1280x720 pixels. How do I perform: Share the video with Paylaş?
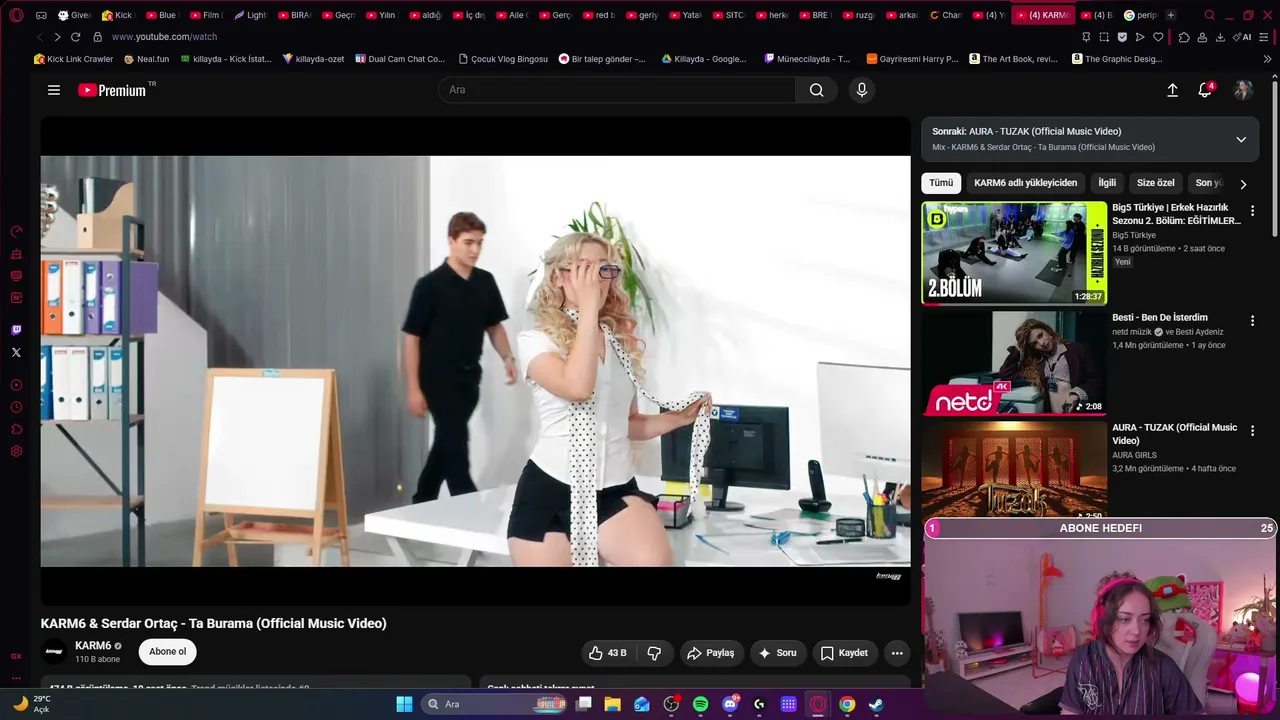point(711,653)
